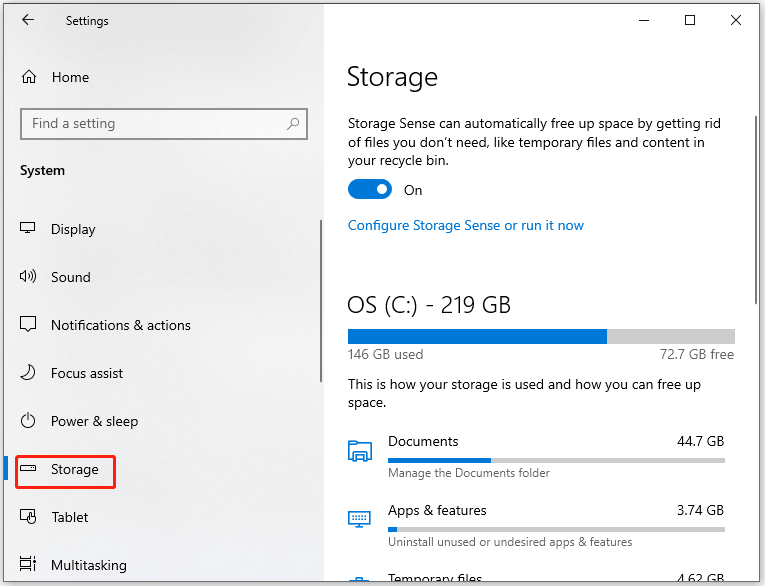Click the Apps & features keyboard icon
Image resolution: width=765 pixels, height=586 pixels.
pos(360,519)
